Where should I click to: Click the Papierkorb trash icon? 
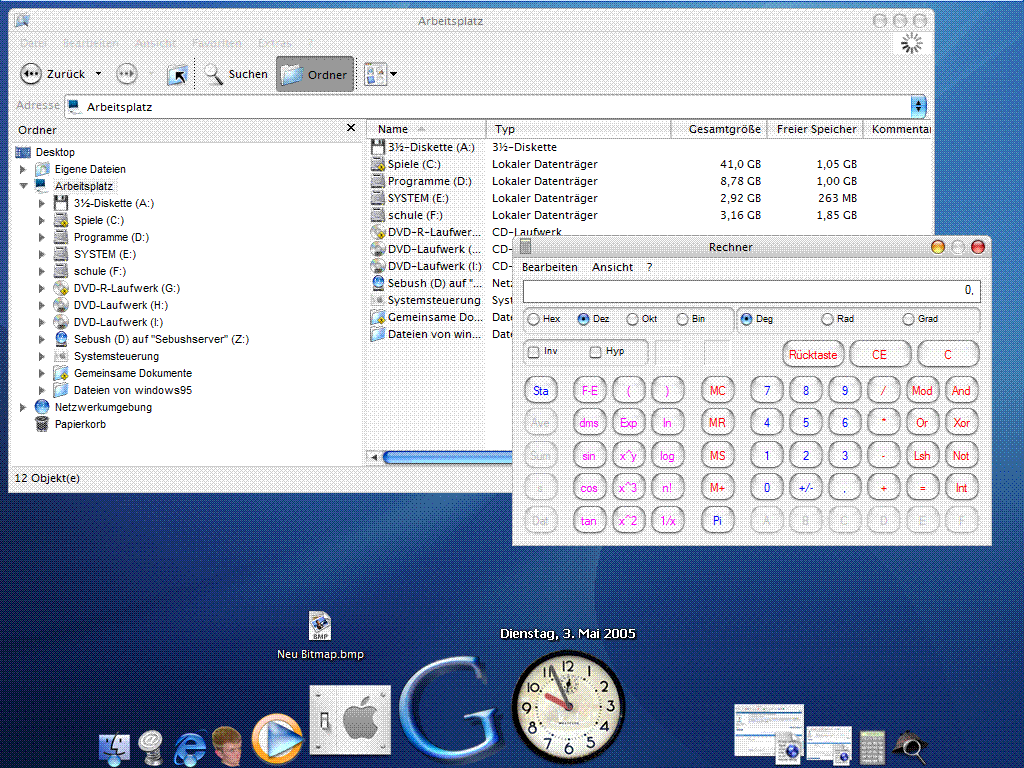42,424
